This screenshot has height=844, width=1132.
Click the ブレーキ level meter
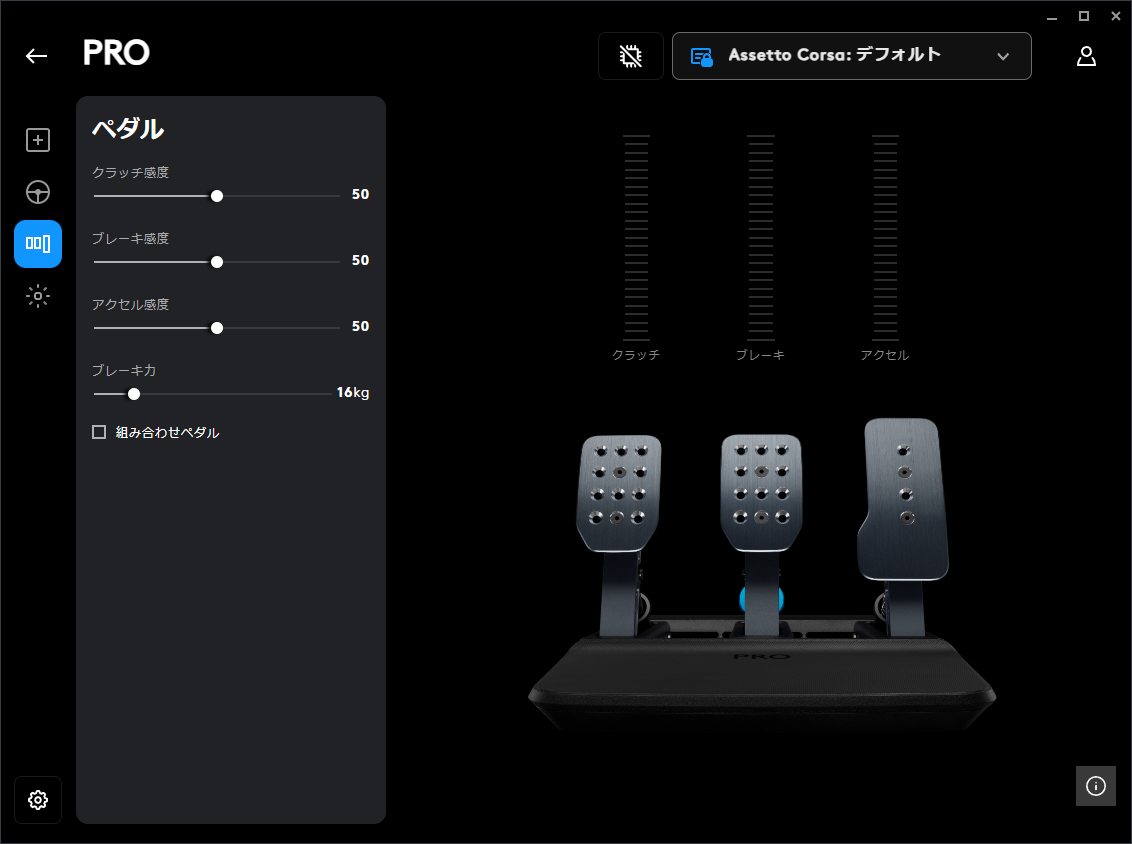(x=760, y=238)
